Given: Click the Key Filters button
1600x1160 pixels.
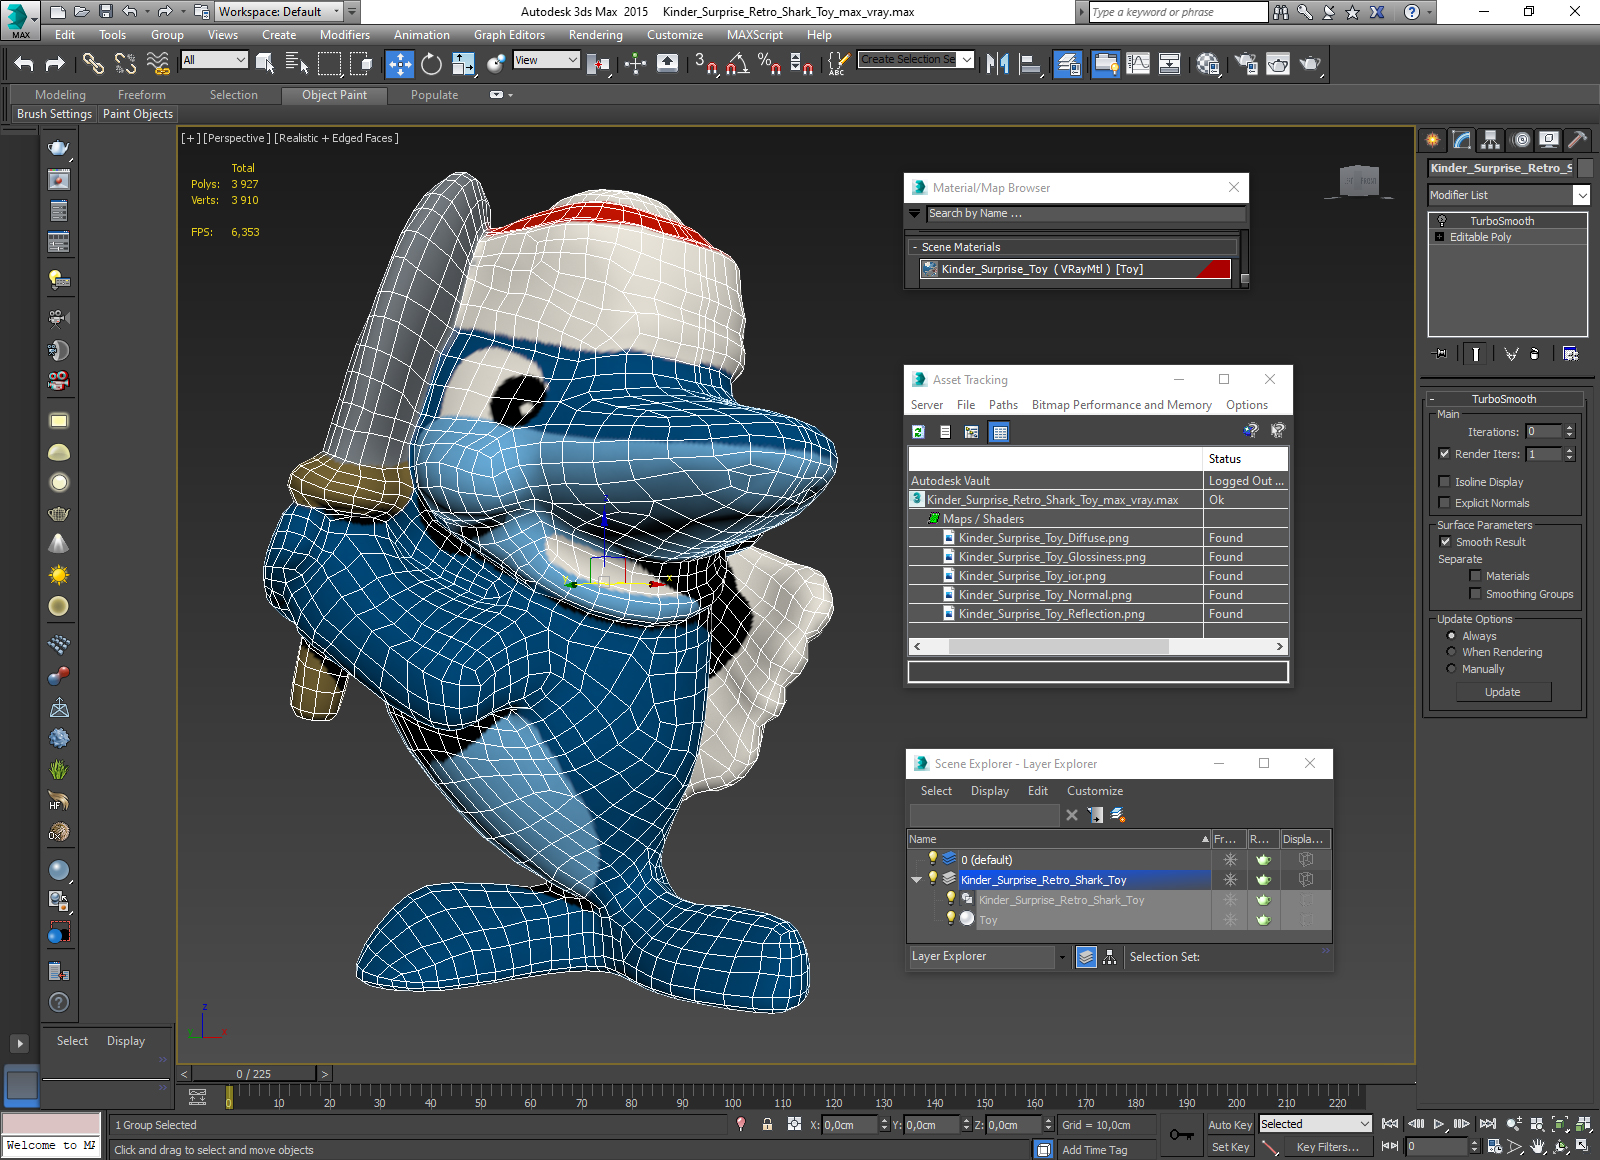Looking at the screenshot, I should click(1327, 1147).
